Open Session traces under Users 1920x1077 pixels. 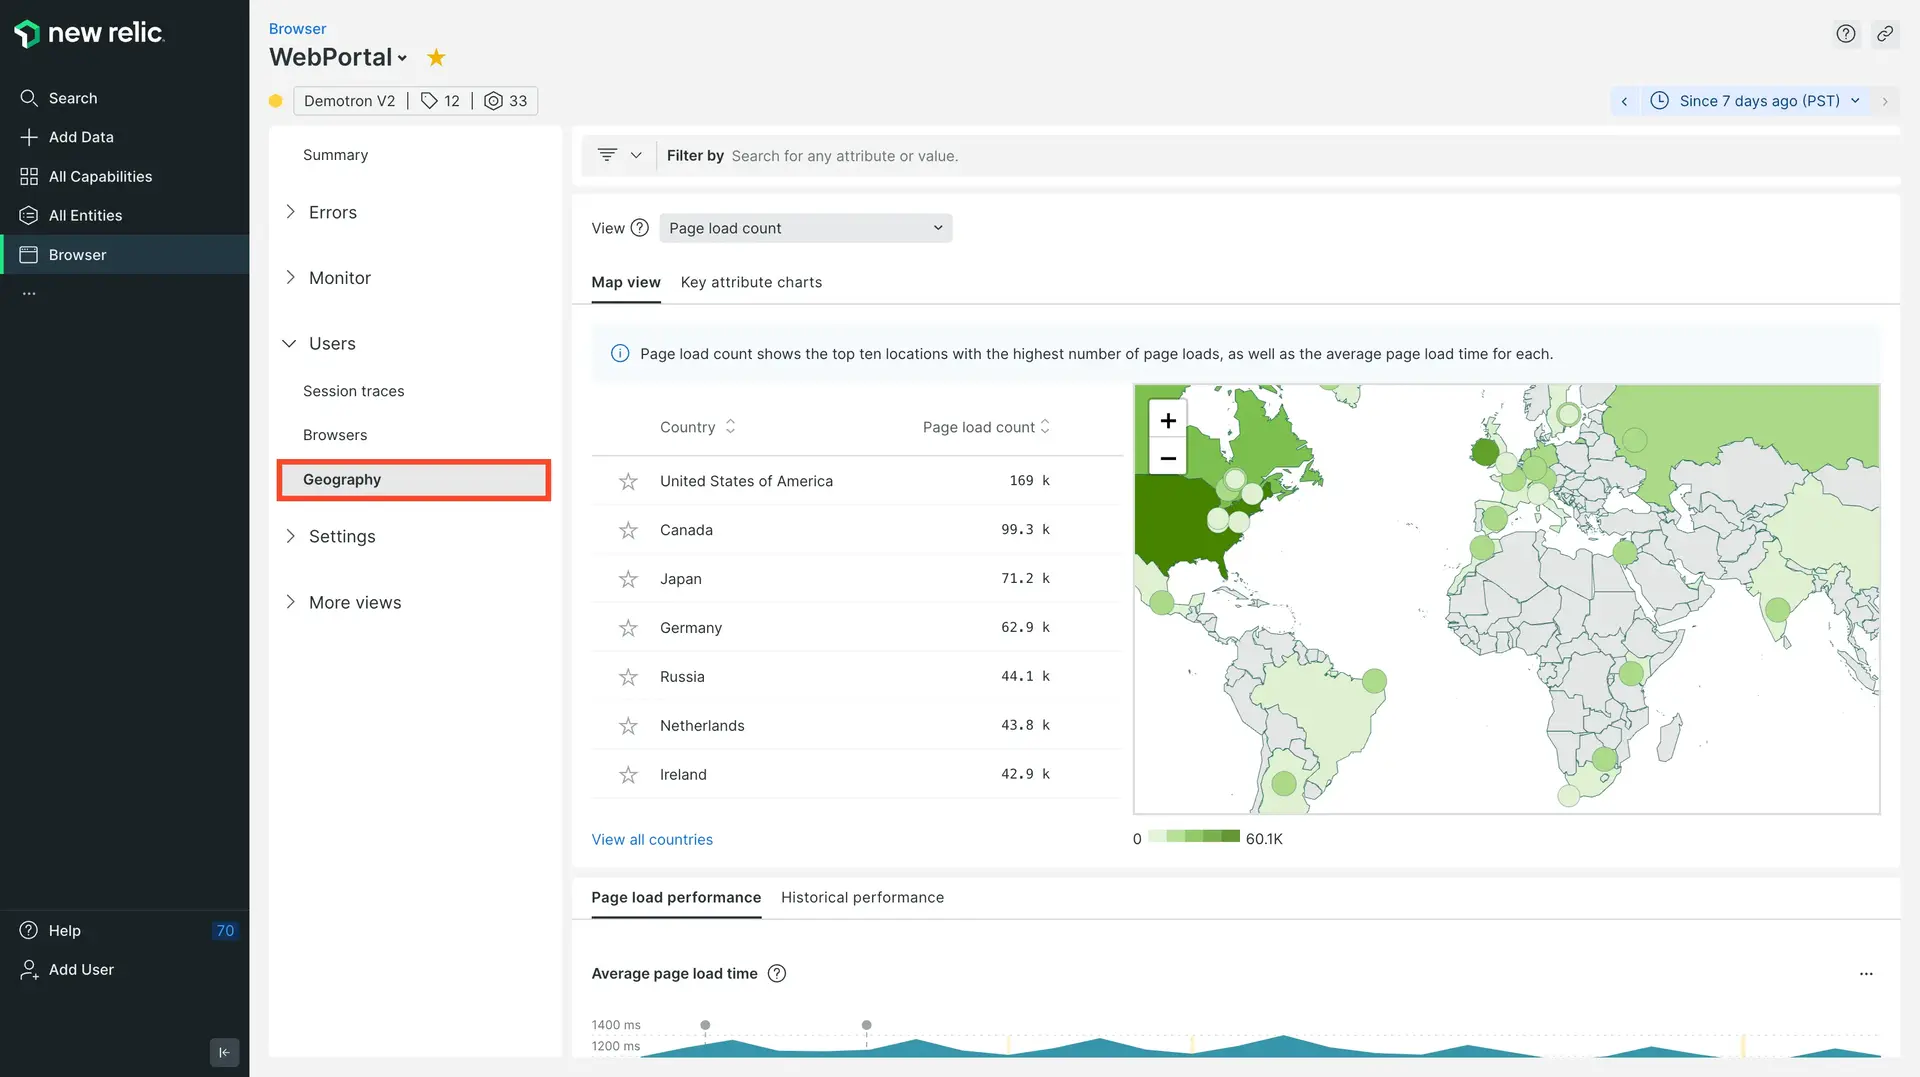point(353,391)
